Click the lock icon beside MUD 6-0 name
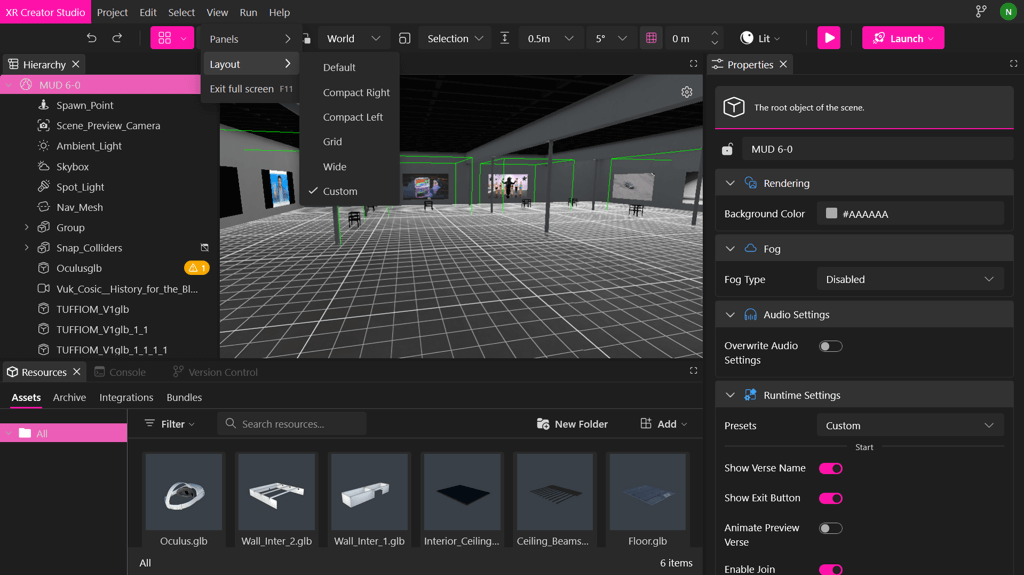 [x=728, y=149]
